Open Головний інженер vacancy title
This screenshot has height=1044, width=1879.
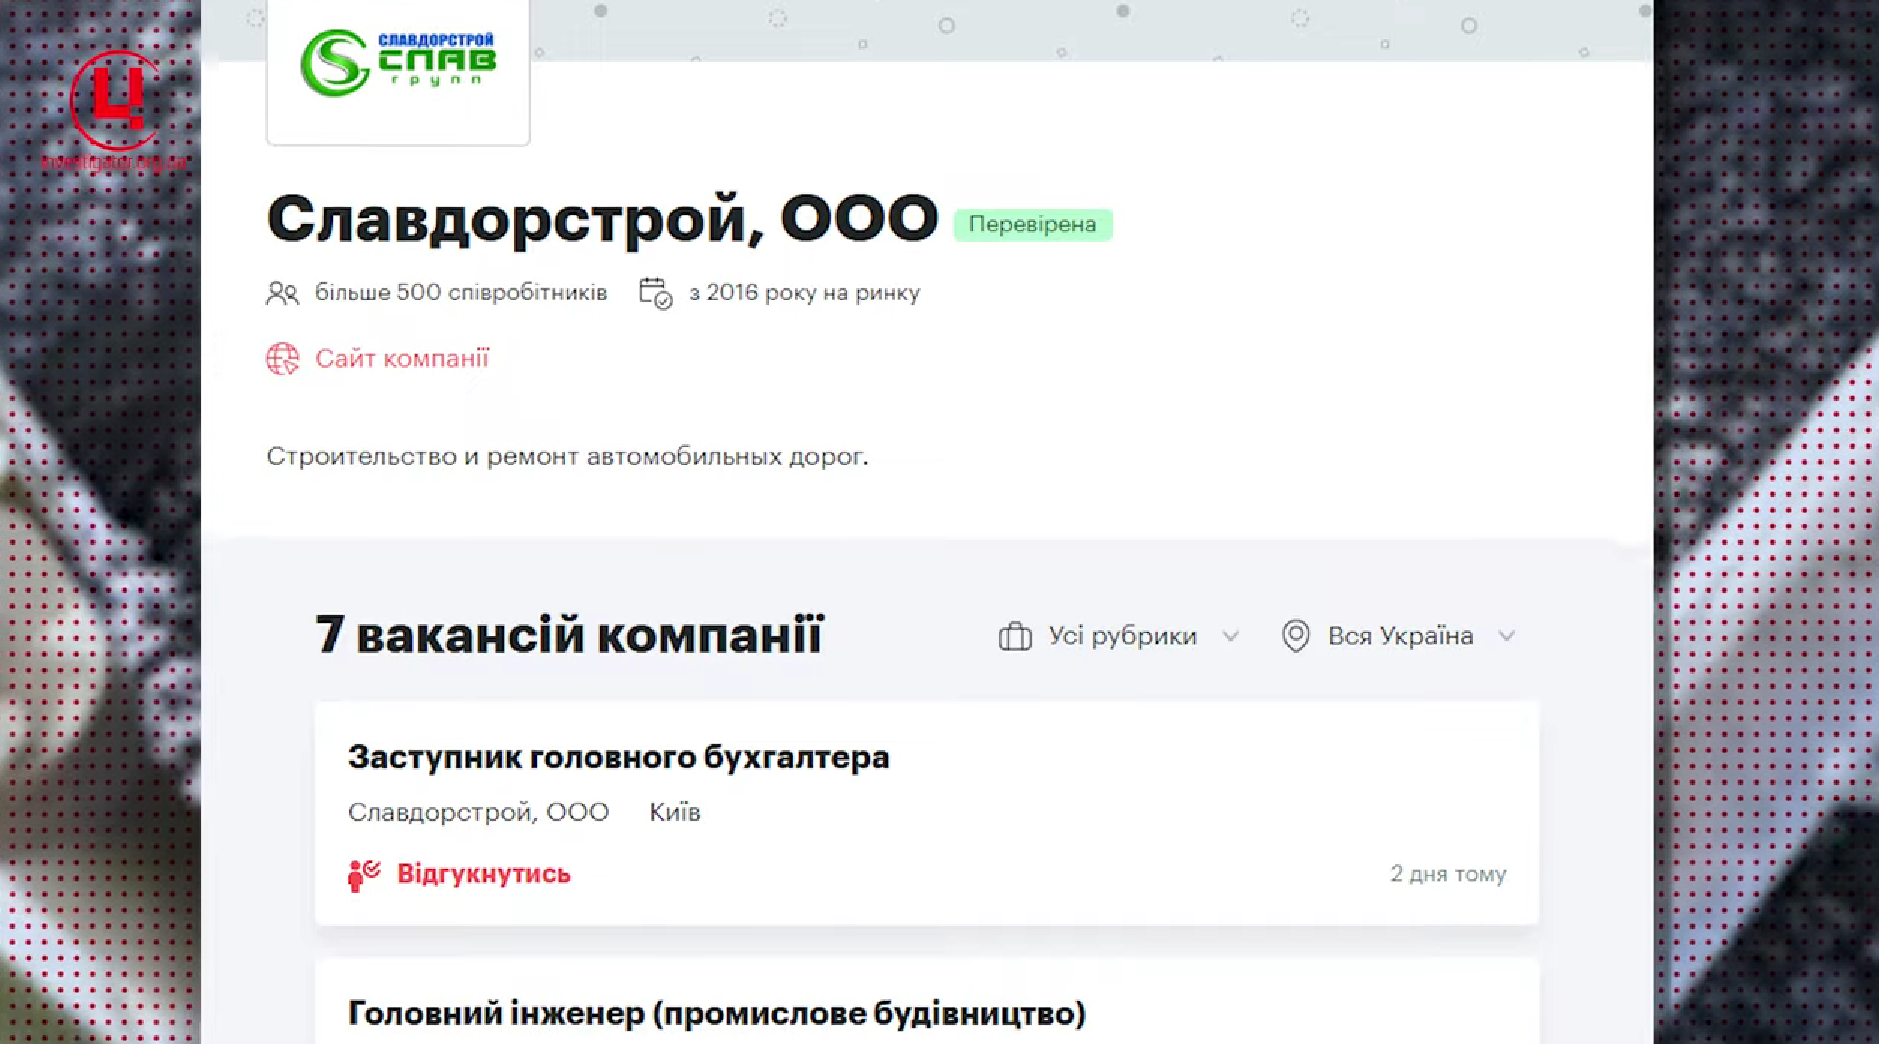tap(716, 1013)
